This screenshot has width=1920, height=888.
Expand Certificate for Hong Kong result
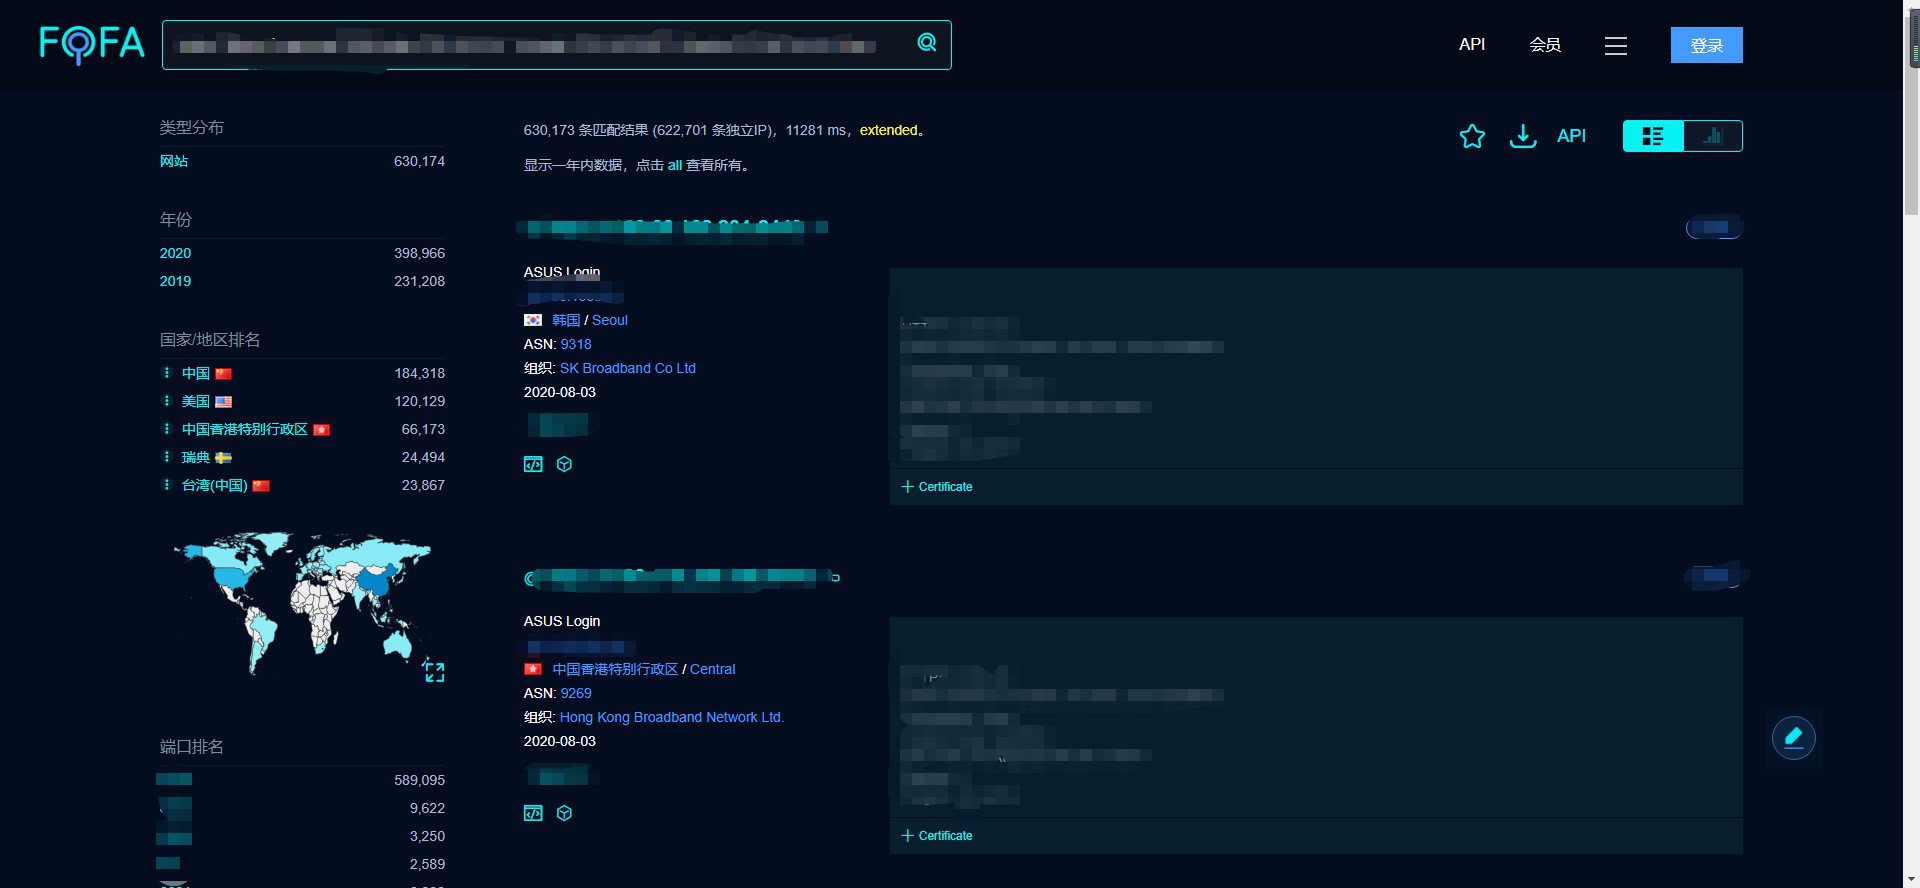coord(937,836)
